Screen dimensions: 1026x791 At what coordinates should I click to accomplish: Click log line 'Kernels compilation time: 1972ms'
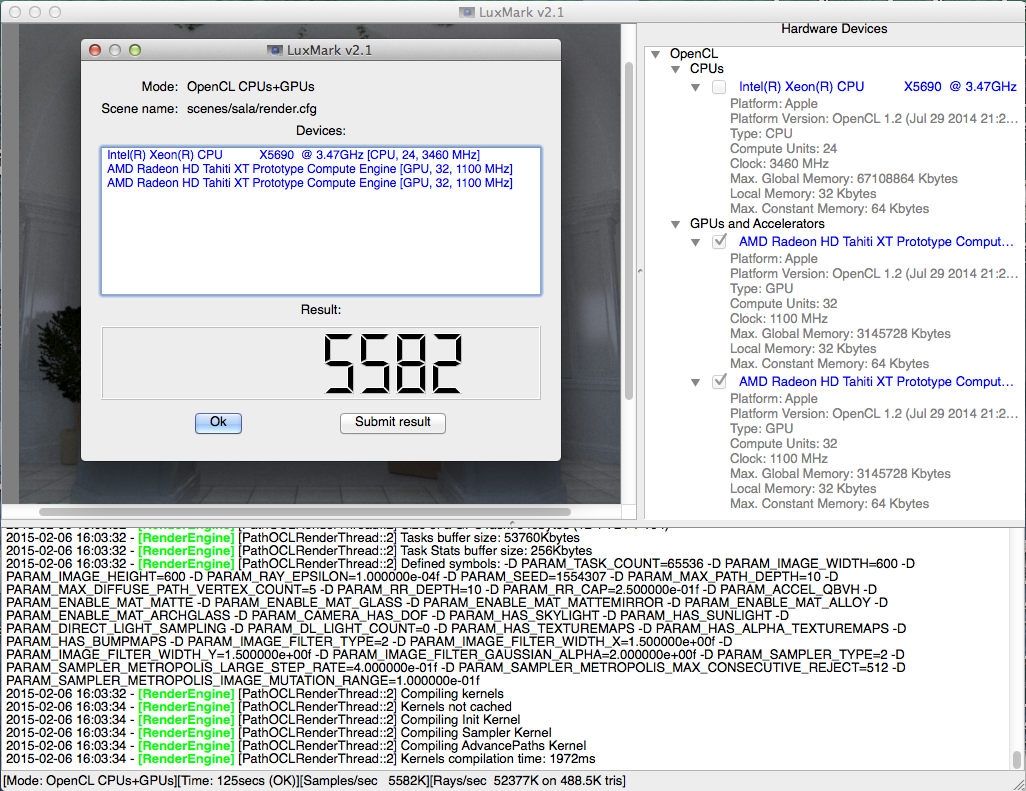pos(498,759)
